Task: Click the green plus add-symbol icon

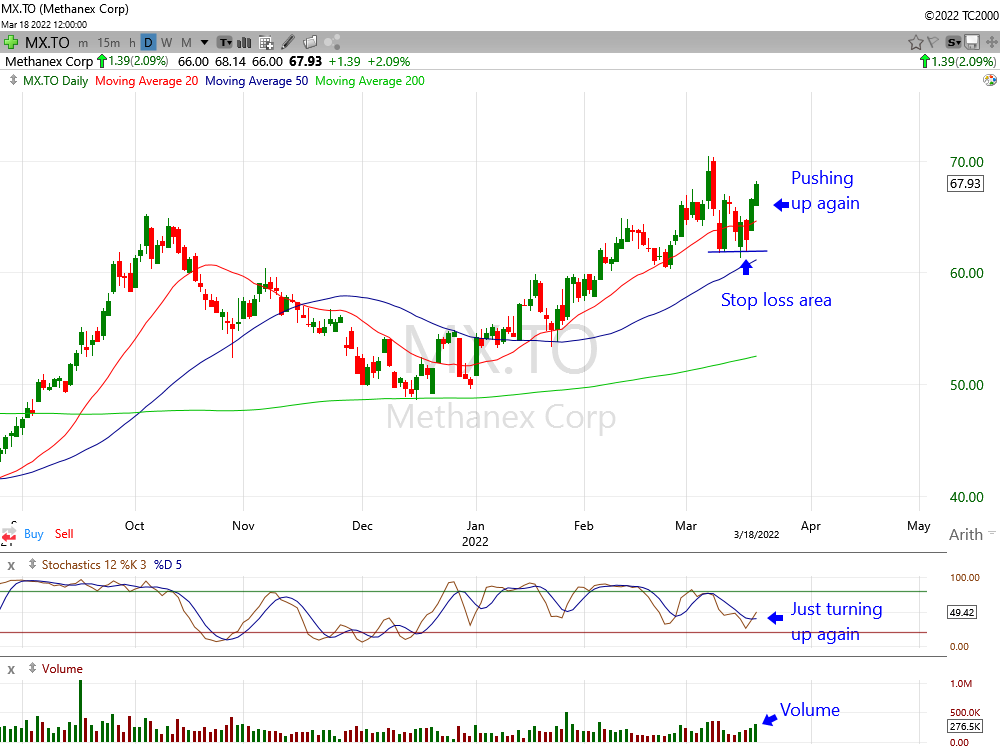Action: pyautogui.click(x=11, y=43)
